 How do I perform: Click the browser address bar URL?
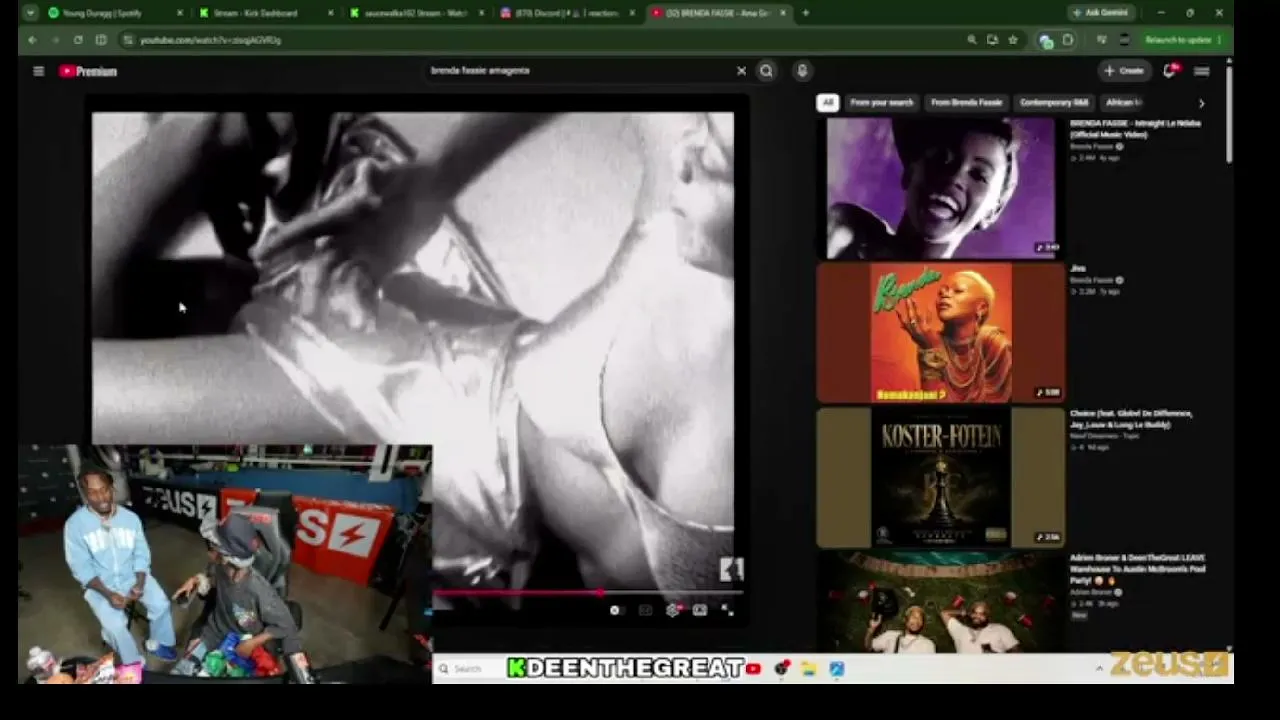[210, 40]
